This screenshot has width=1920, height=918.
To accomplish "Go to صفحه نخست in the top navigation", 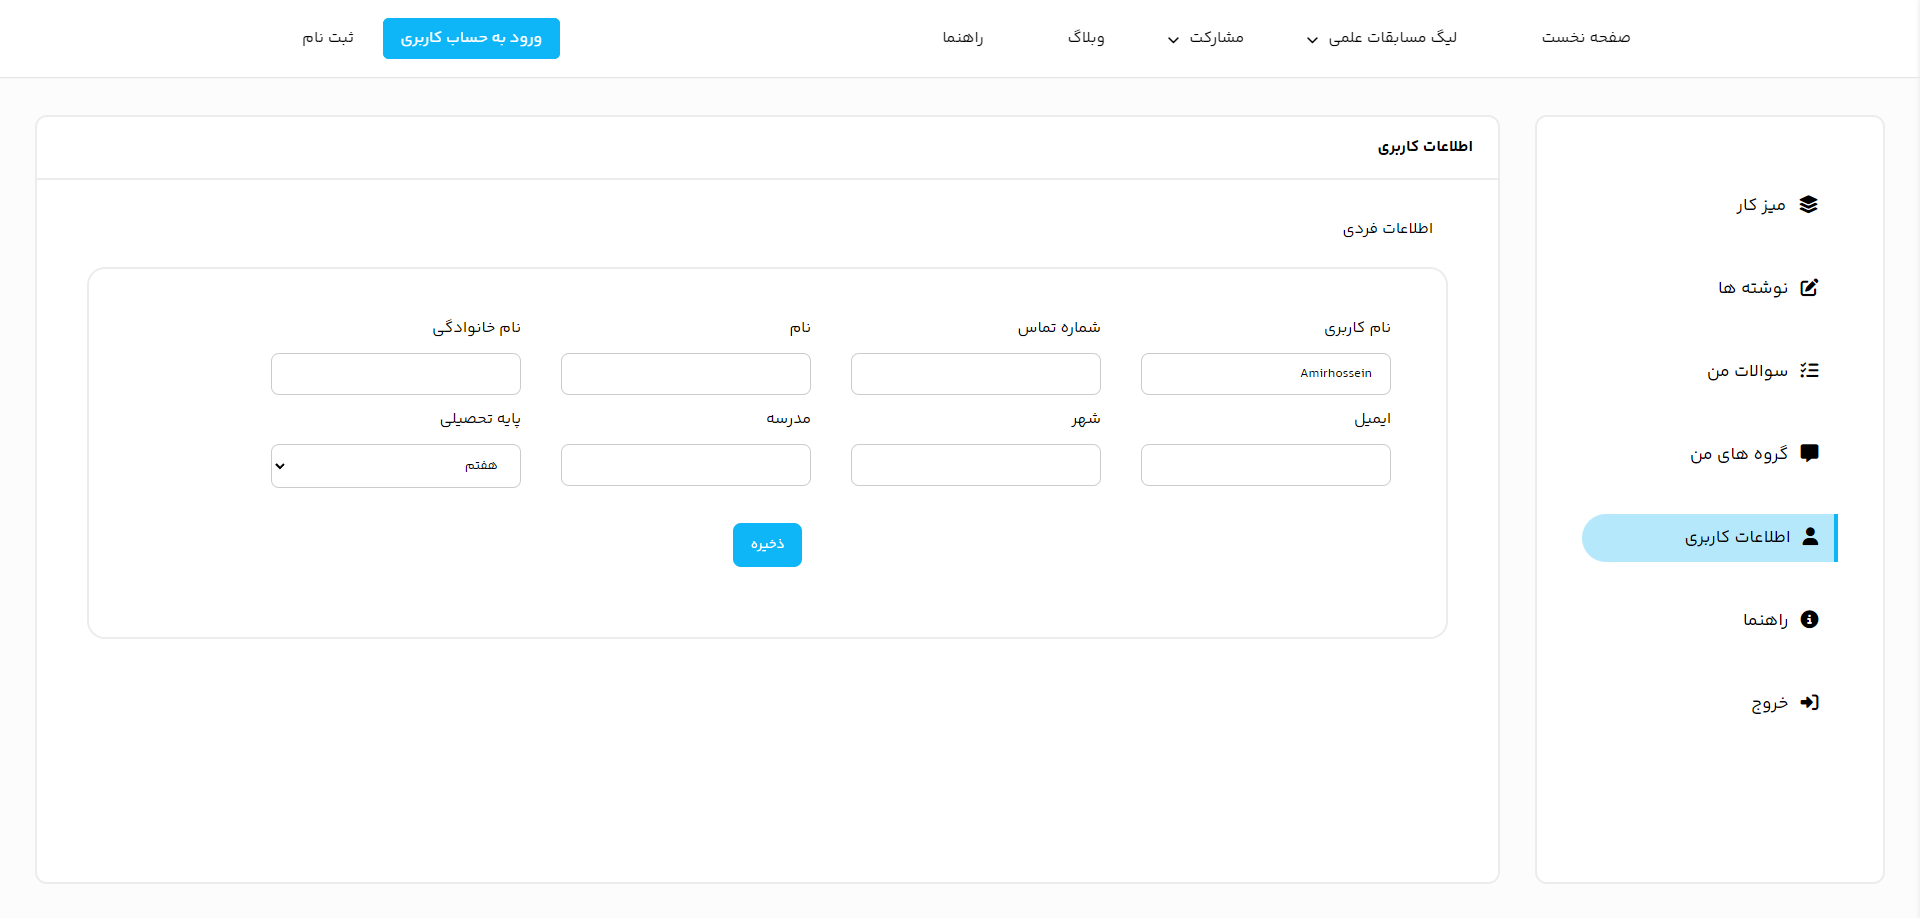I will [x=1585, y=38].
